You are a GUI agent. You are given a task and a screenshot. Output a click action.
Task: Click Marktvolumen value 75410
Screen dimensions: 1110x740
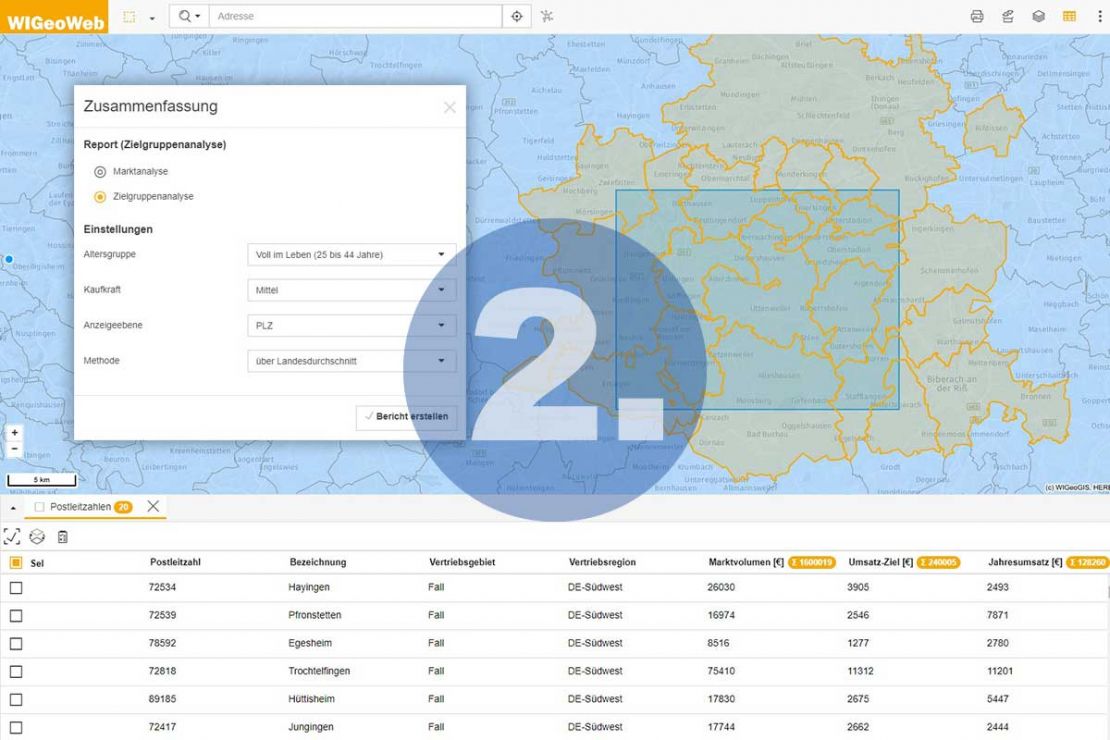click(721, 671)
